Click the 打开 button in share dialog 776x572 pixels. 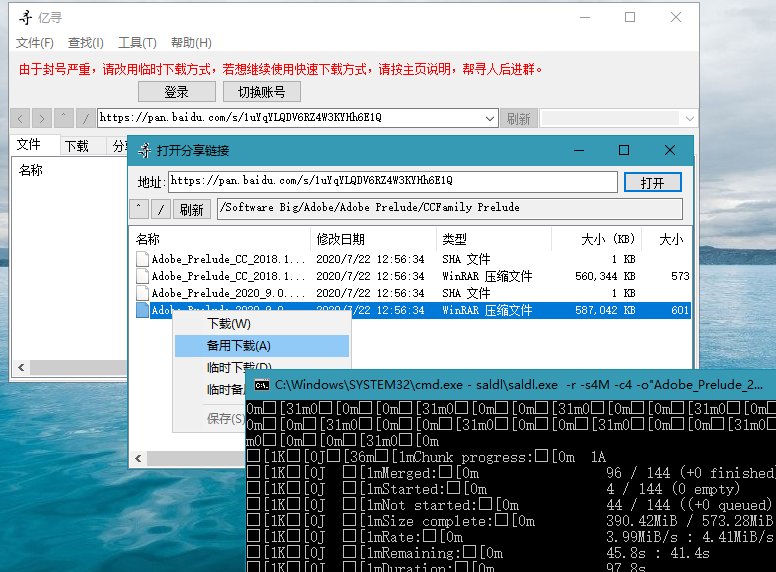pyautogui.click(x=652, y=183)
